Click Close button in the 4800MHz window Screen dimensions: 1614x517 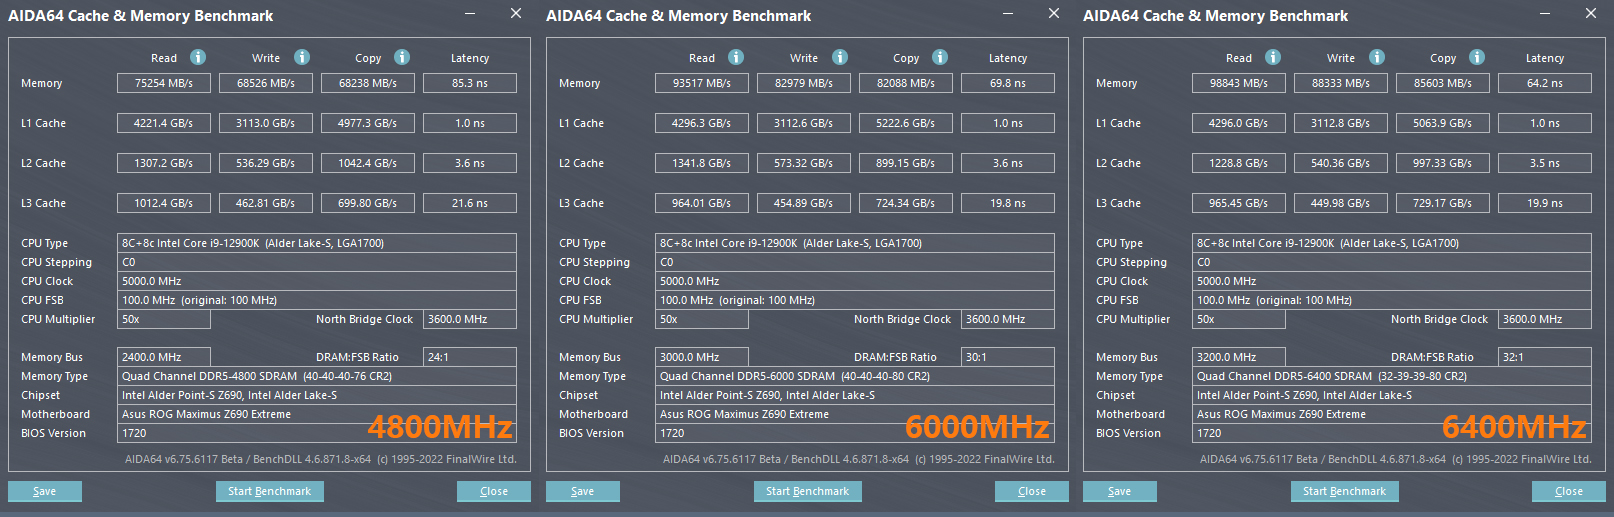click(494, 491)
